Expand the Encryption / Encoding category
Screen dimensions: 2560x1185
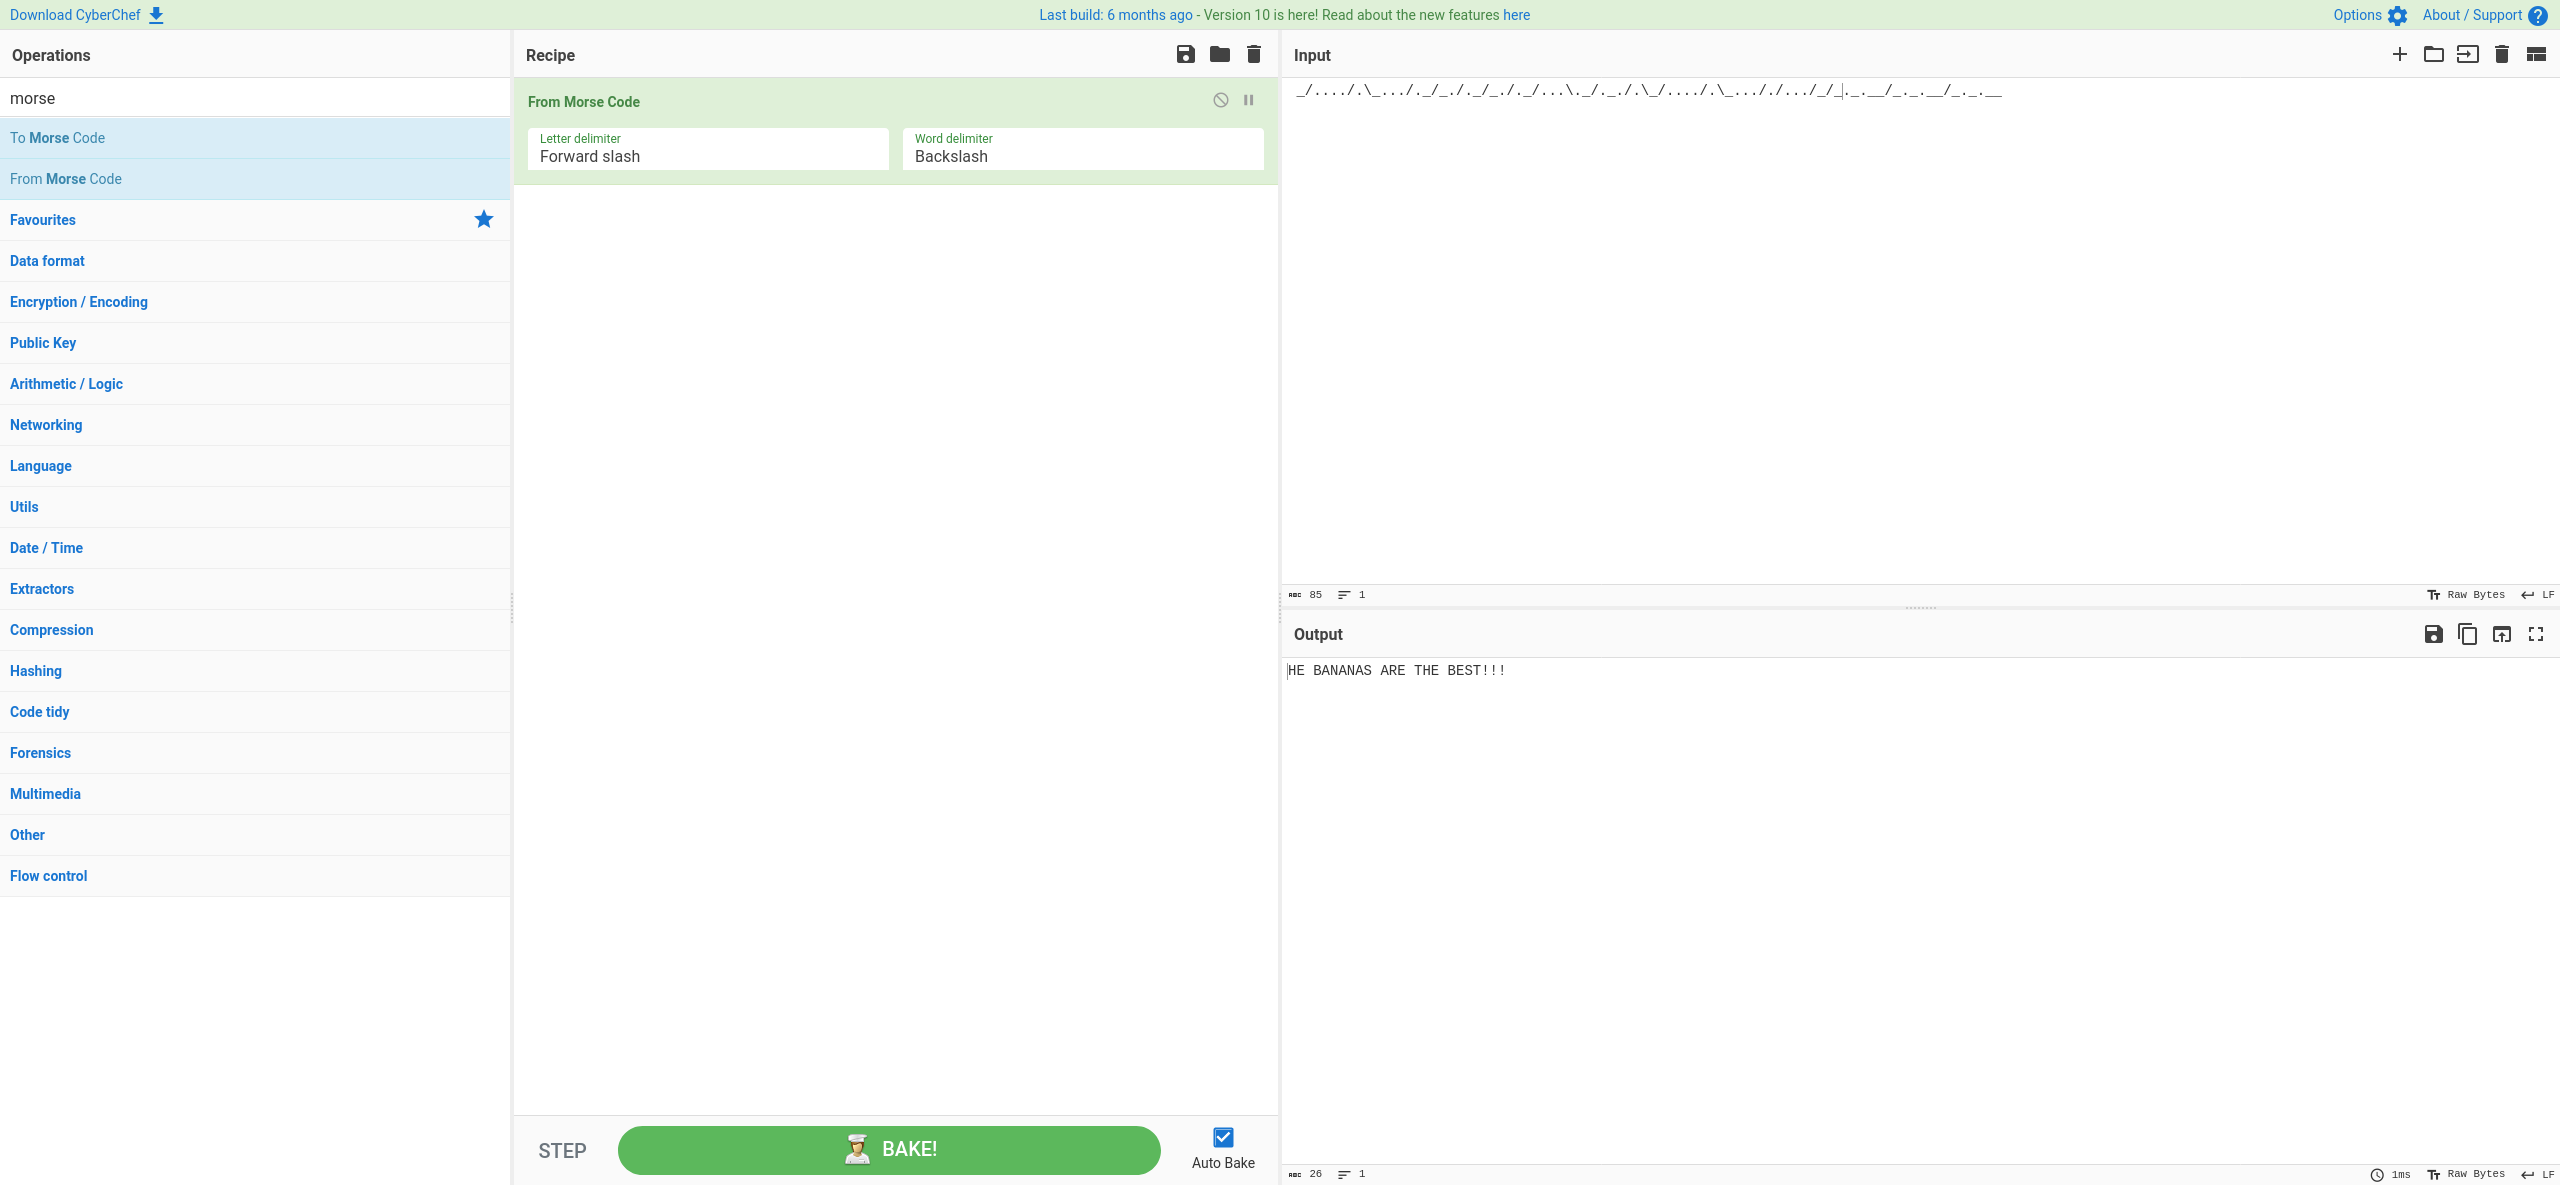pyautogui.click(x=79, y=302)
